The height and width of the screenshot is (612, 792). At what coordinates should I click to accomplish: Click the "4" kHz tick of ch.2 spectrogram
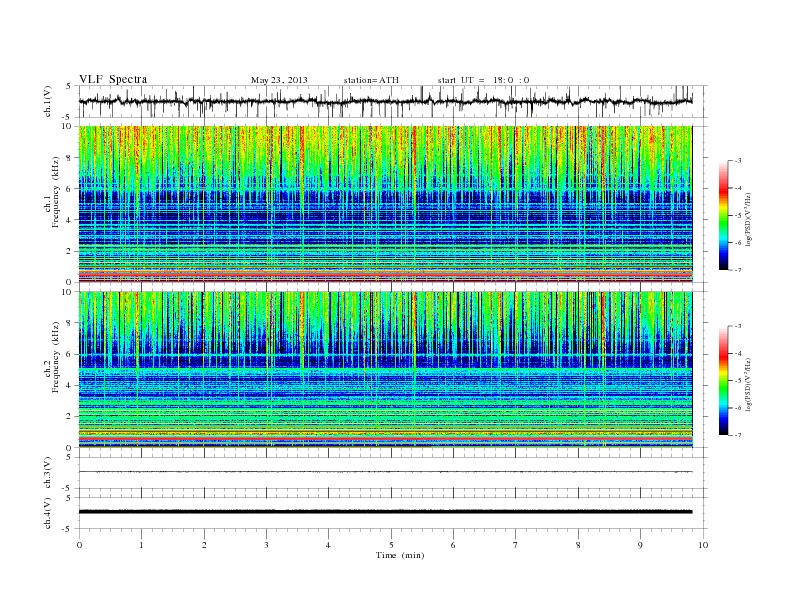(69, 386)
